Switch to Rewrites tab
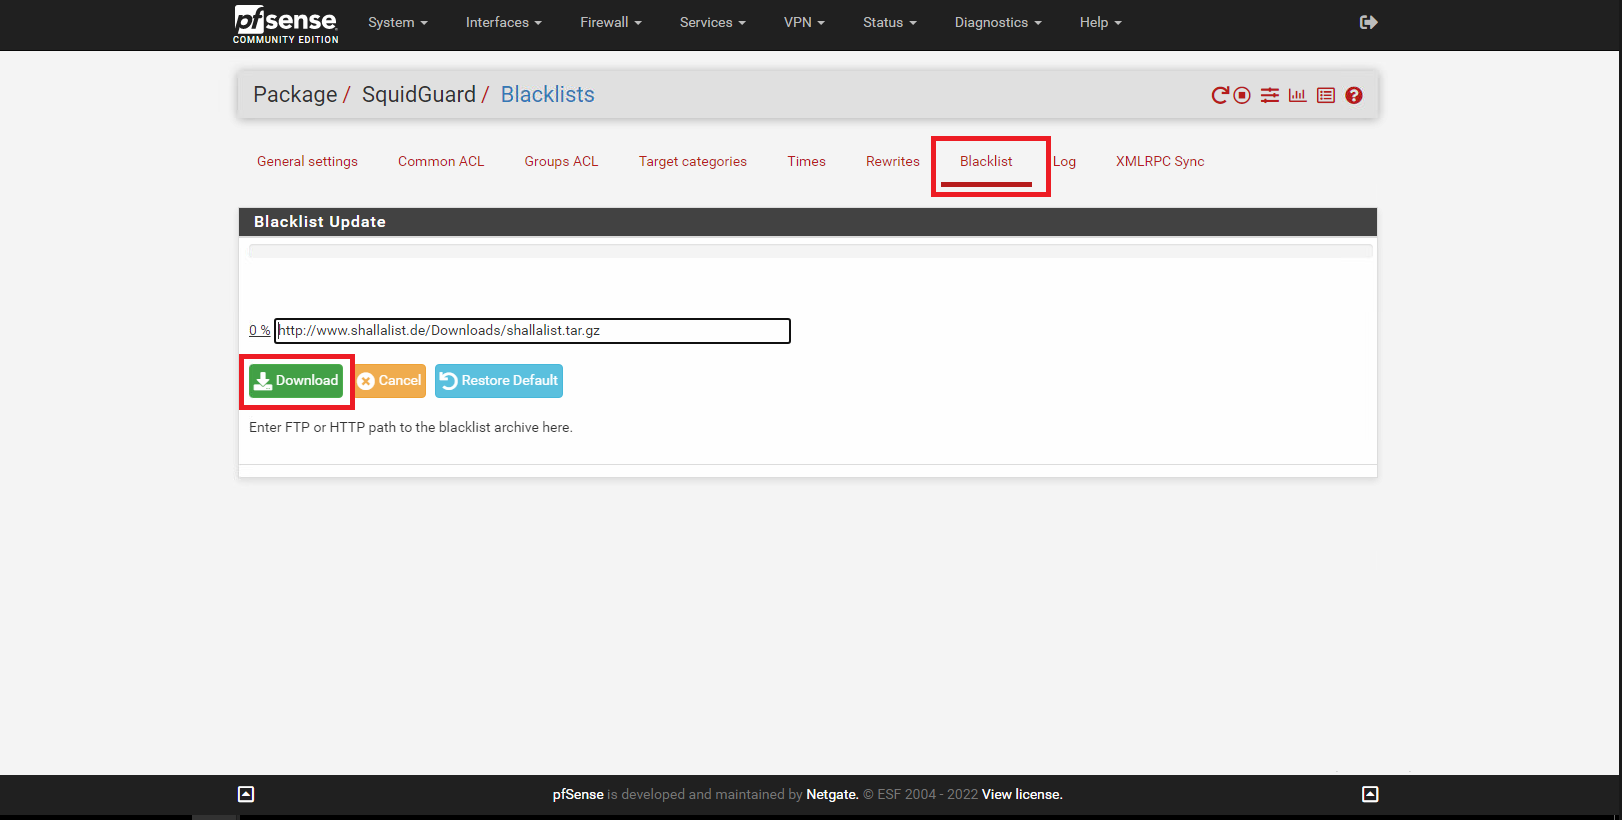This screenshot has height=820, width=1622. point(893,161)
